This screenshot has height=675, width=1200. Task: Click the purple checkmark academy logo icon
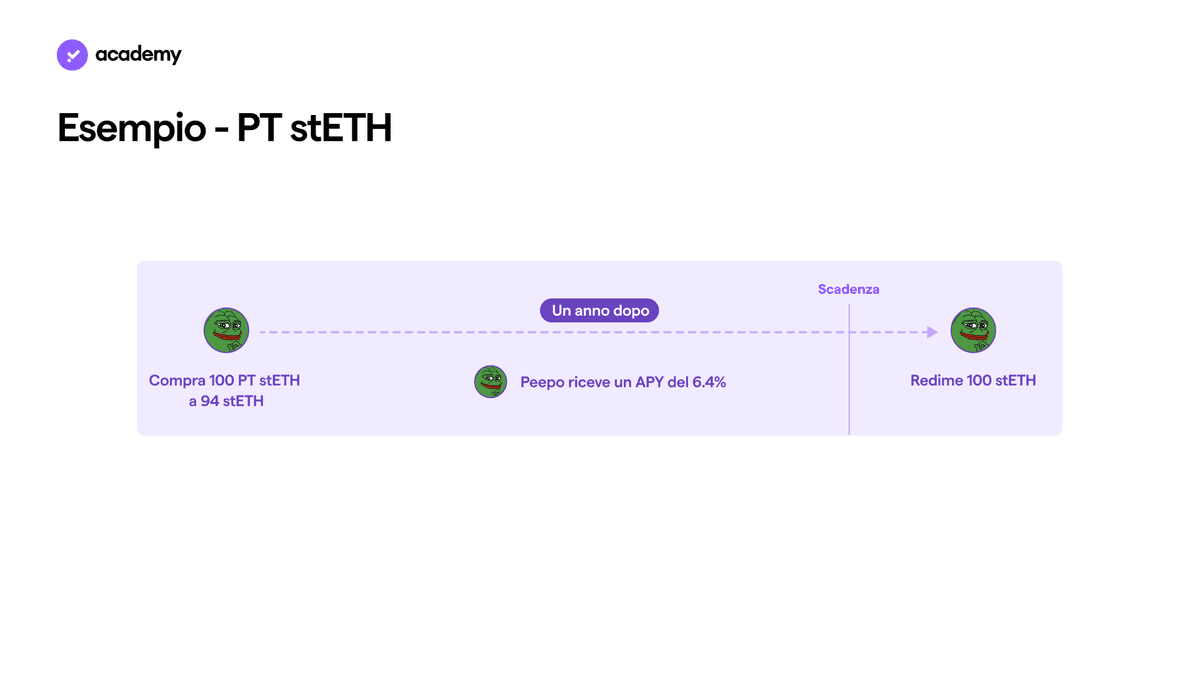coord(73,55)
